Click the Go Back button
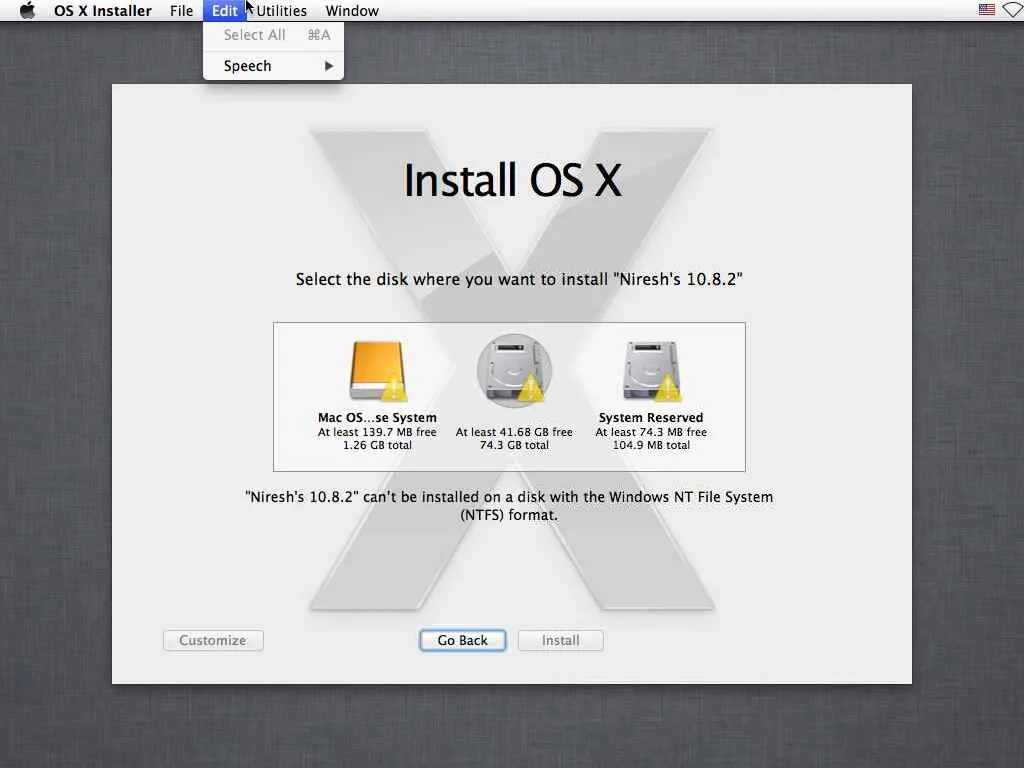The width and height of the screenshot is (1024, 768). click(462, 640)
